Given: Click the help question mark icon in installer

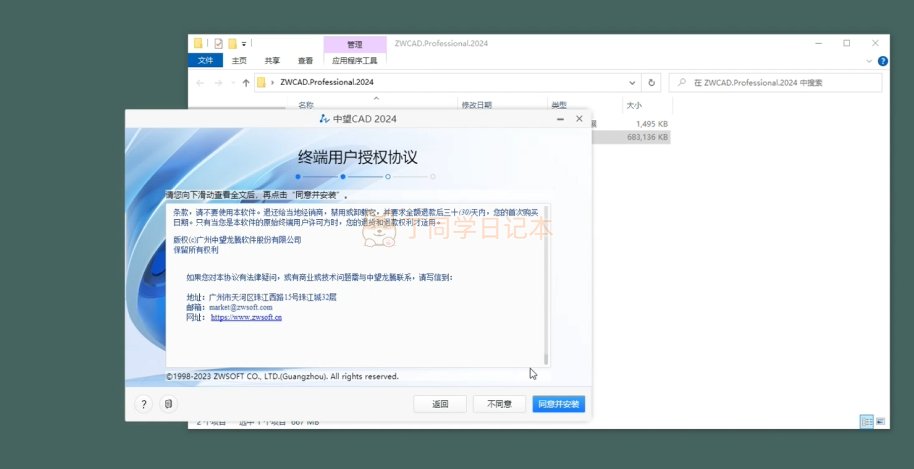Looking at the screenshot, I should (143, 404).
